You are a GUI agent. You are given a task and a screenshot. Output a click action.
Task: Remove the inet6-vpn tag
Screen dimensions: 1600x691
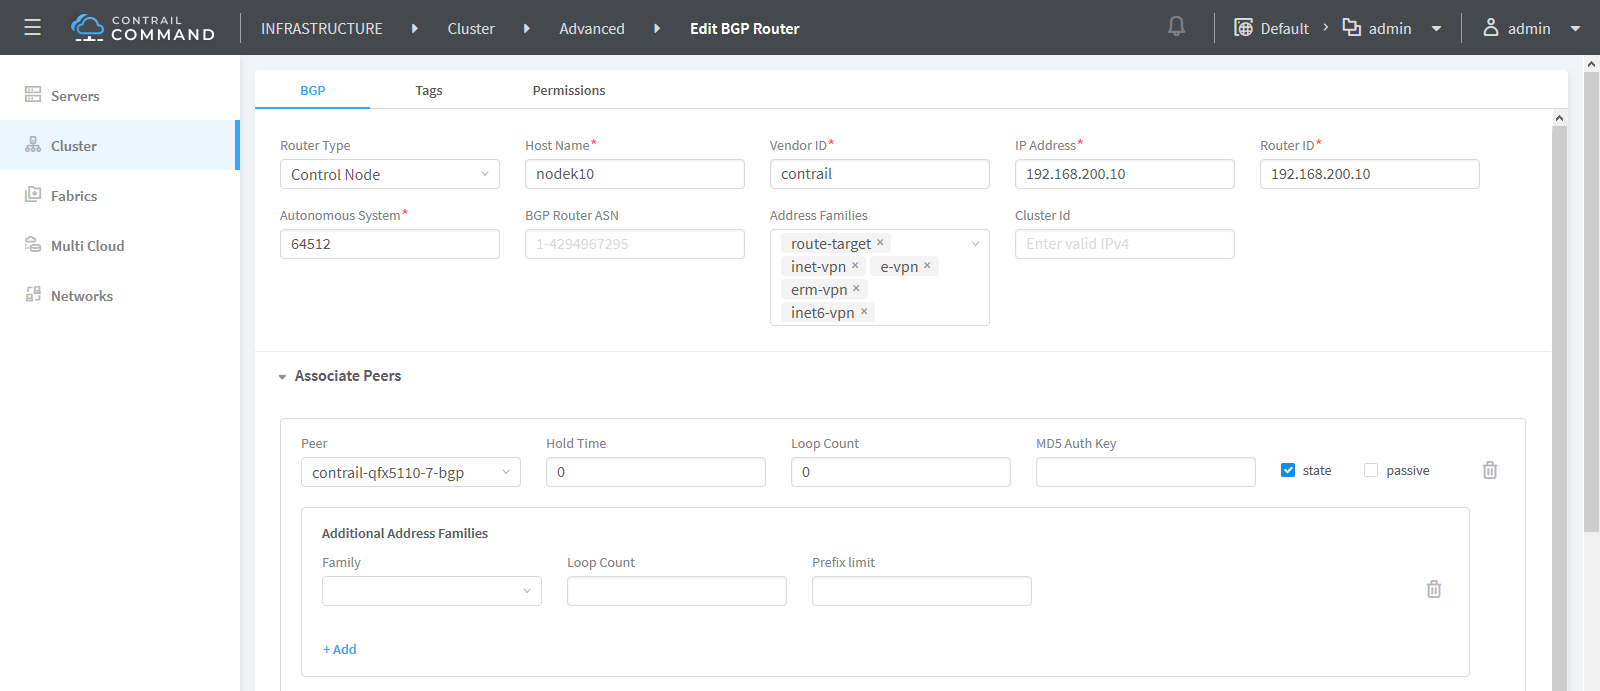864,312
